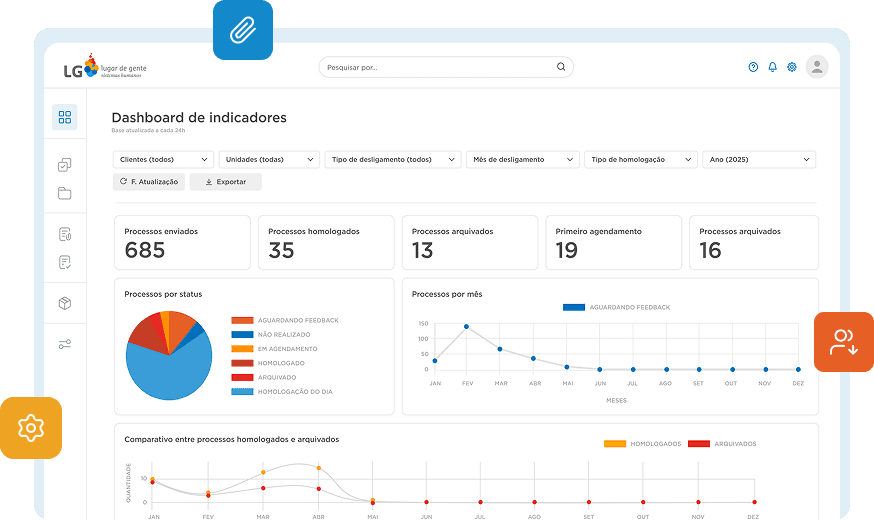Open the Tipo de desligamento dropdown
This screenshot has width=874, height=520.
(392, 159)
